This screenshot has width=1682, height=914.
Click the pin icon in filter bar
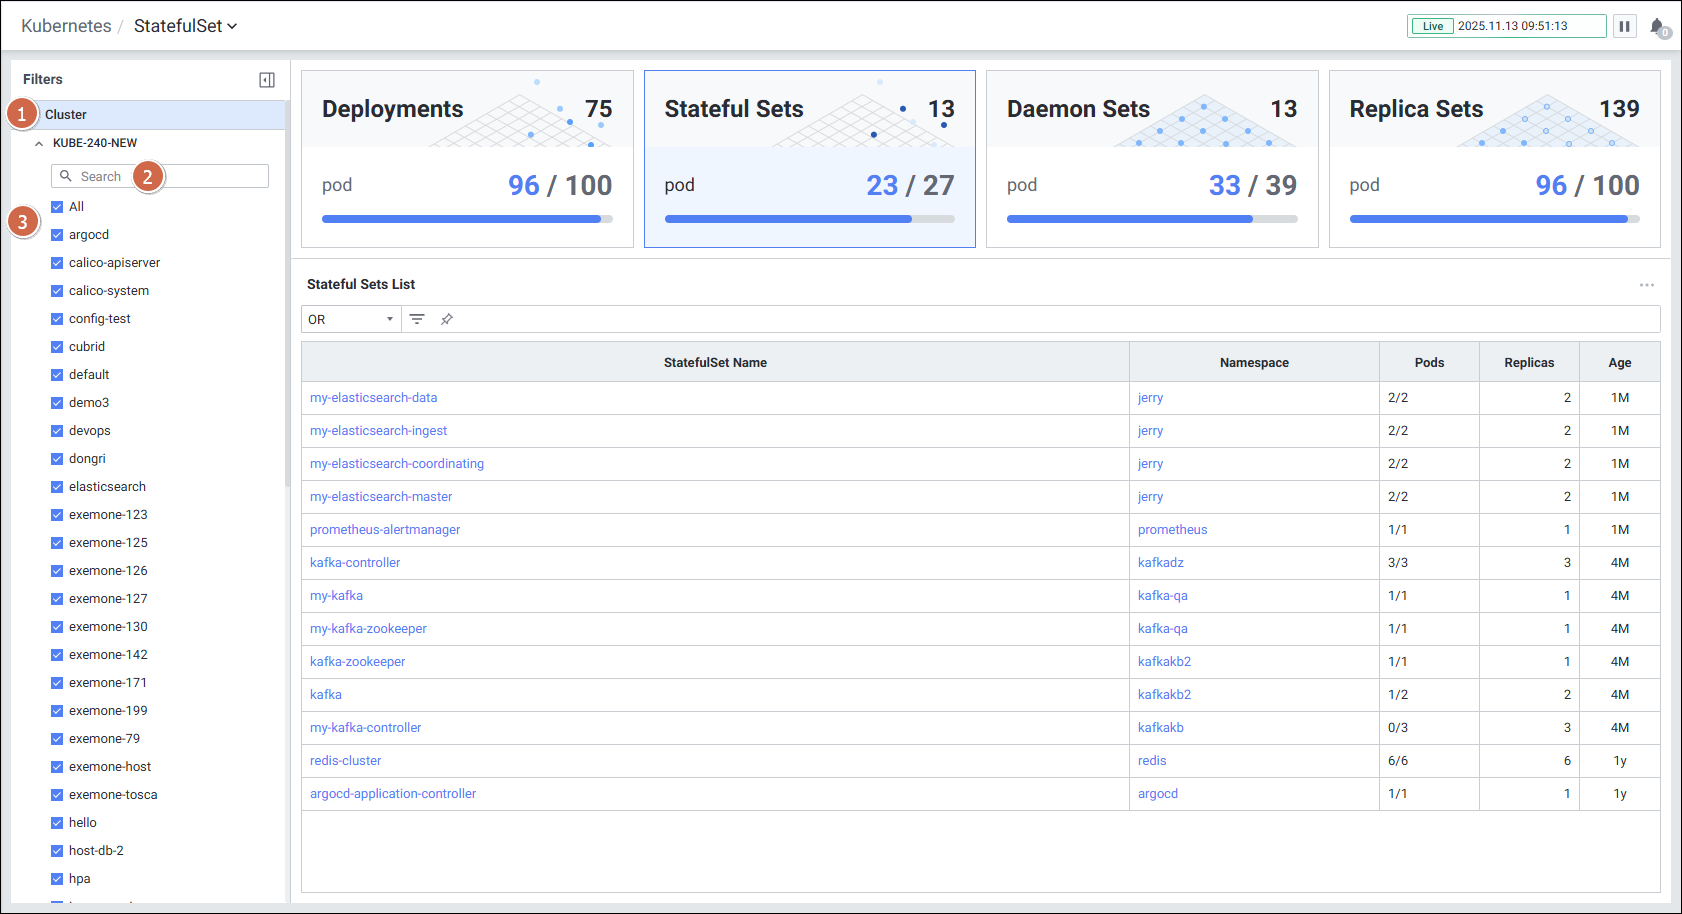[447, 319]
